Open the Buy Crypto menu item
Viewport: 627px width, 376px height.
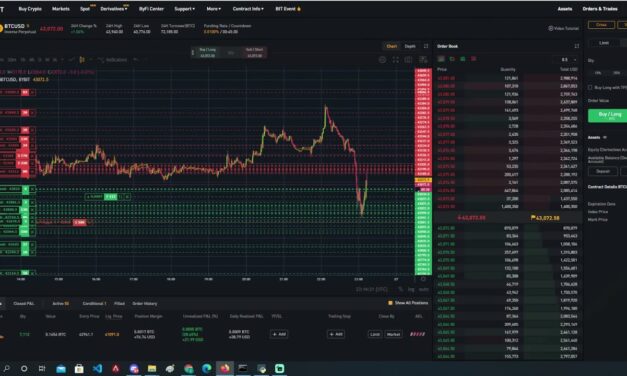tap(30, 9)
